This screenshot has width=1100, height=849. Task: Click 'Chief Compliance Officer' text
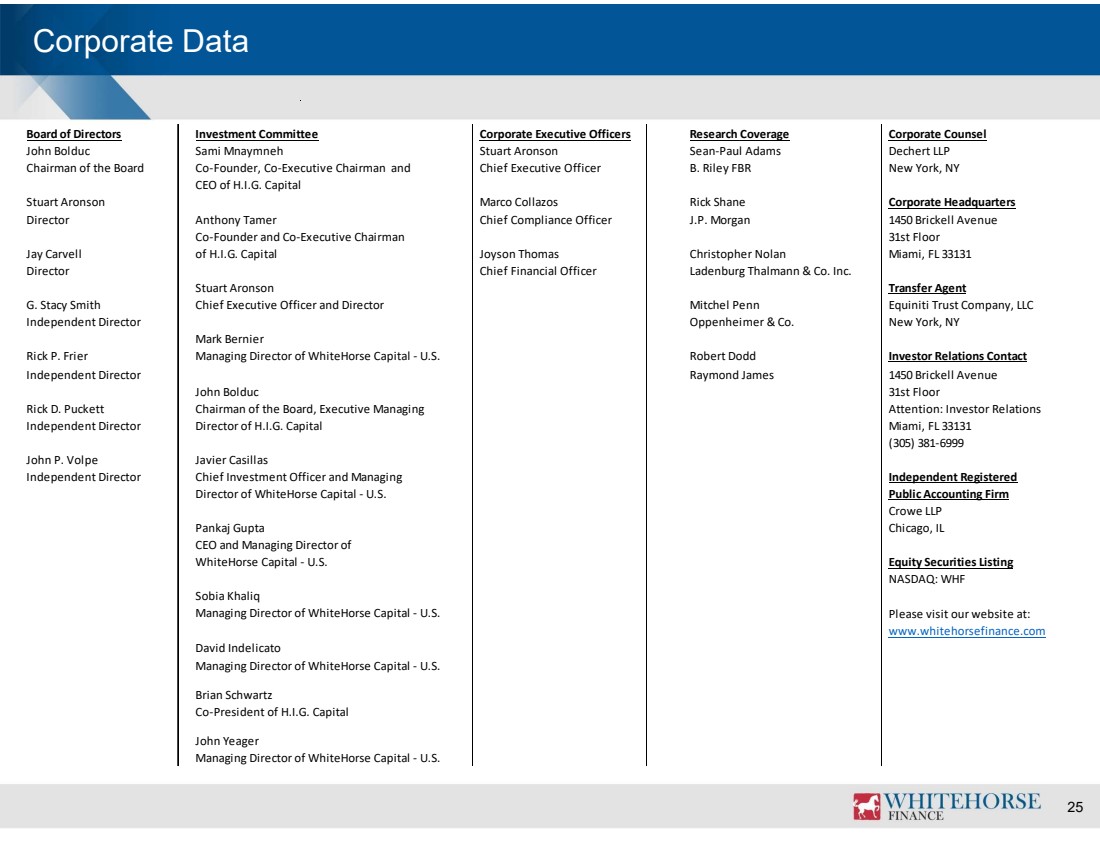(545, 220)
